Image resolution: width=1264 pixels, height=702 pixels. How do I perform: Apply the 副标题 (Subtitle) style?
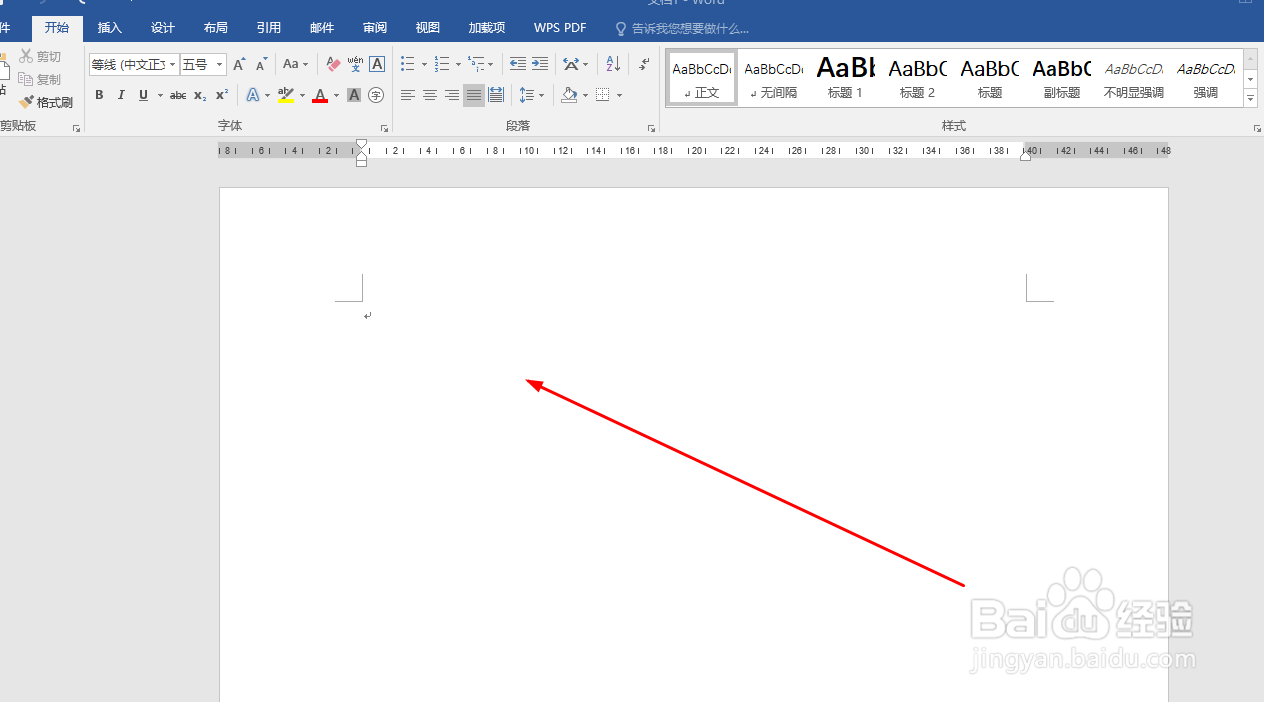tap(1062, 78)
